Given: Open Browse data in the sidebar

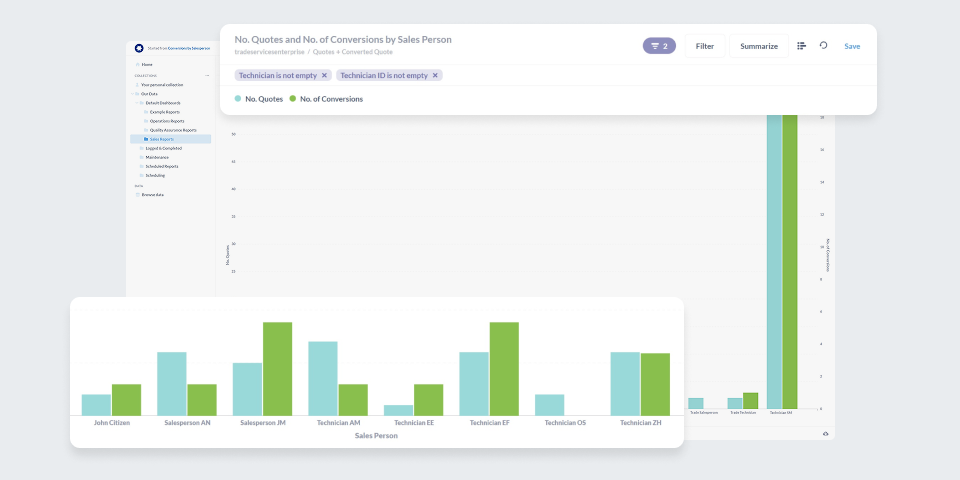Looking at the screenshot, I should (152, 195).
